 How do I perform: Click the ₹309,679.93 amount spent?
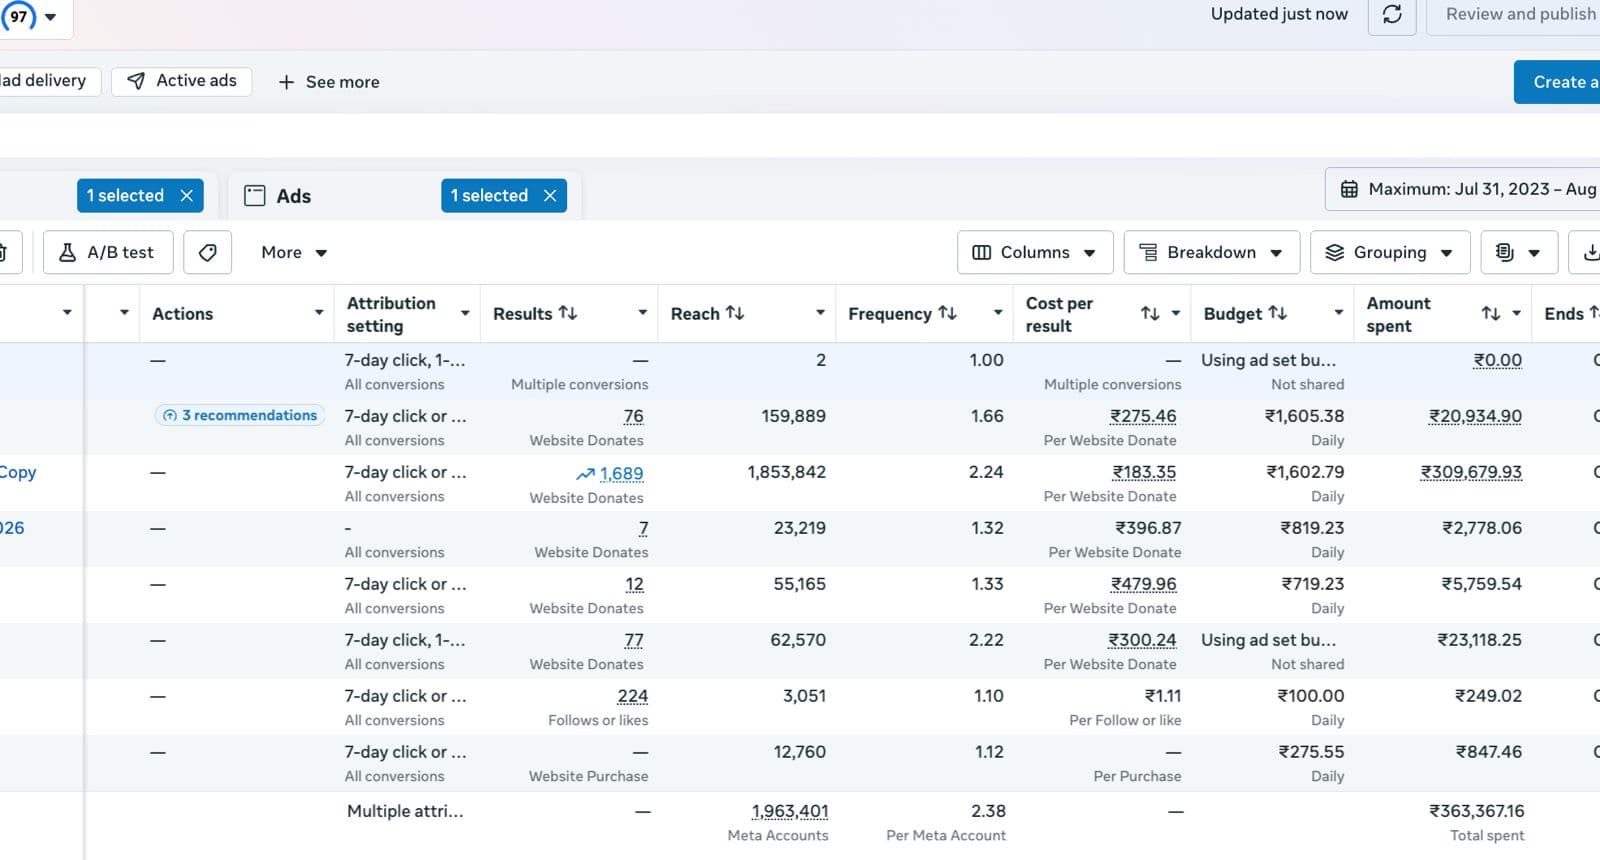(1471, 472)
